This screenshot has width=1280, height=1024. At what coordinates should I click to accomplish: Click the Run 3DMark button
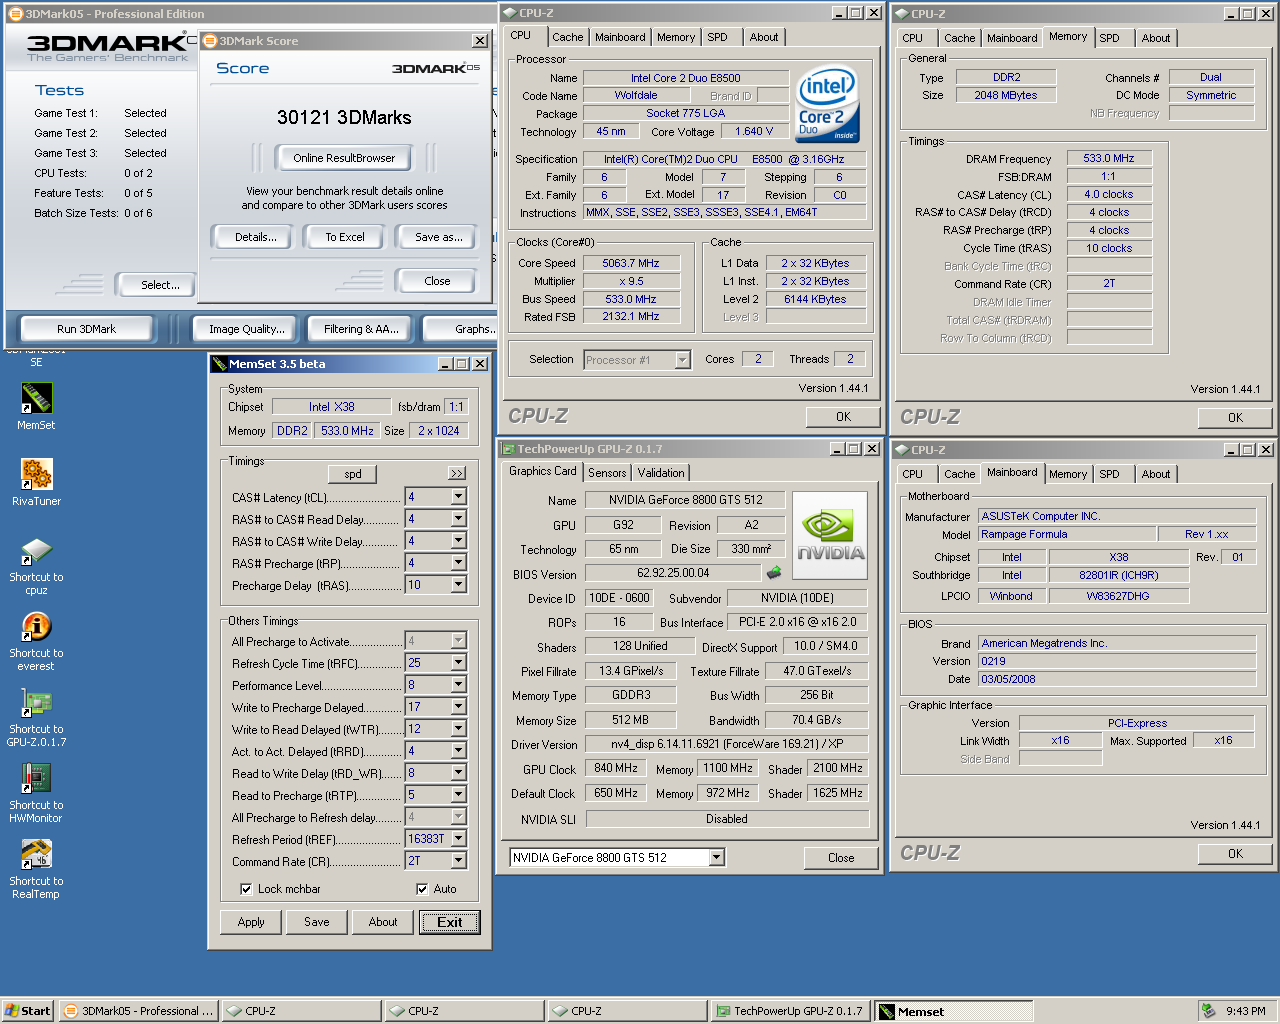tap(86, 329)
